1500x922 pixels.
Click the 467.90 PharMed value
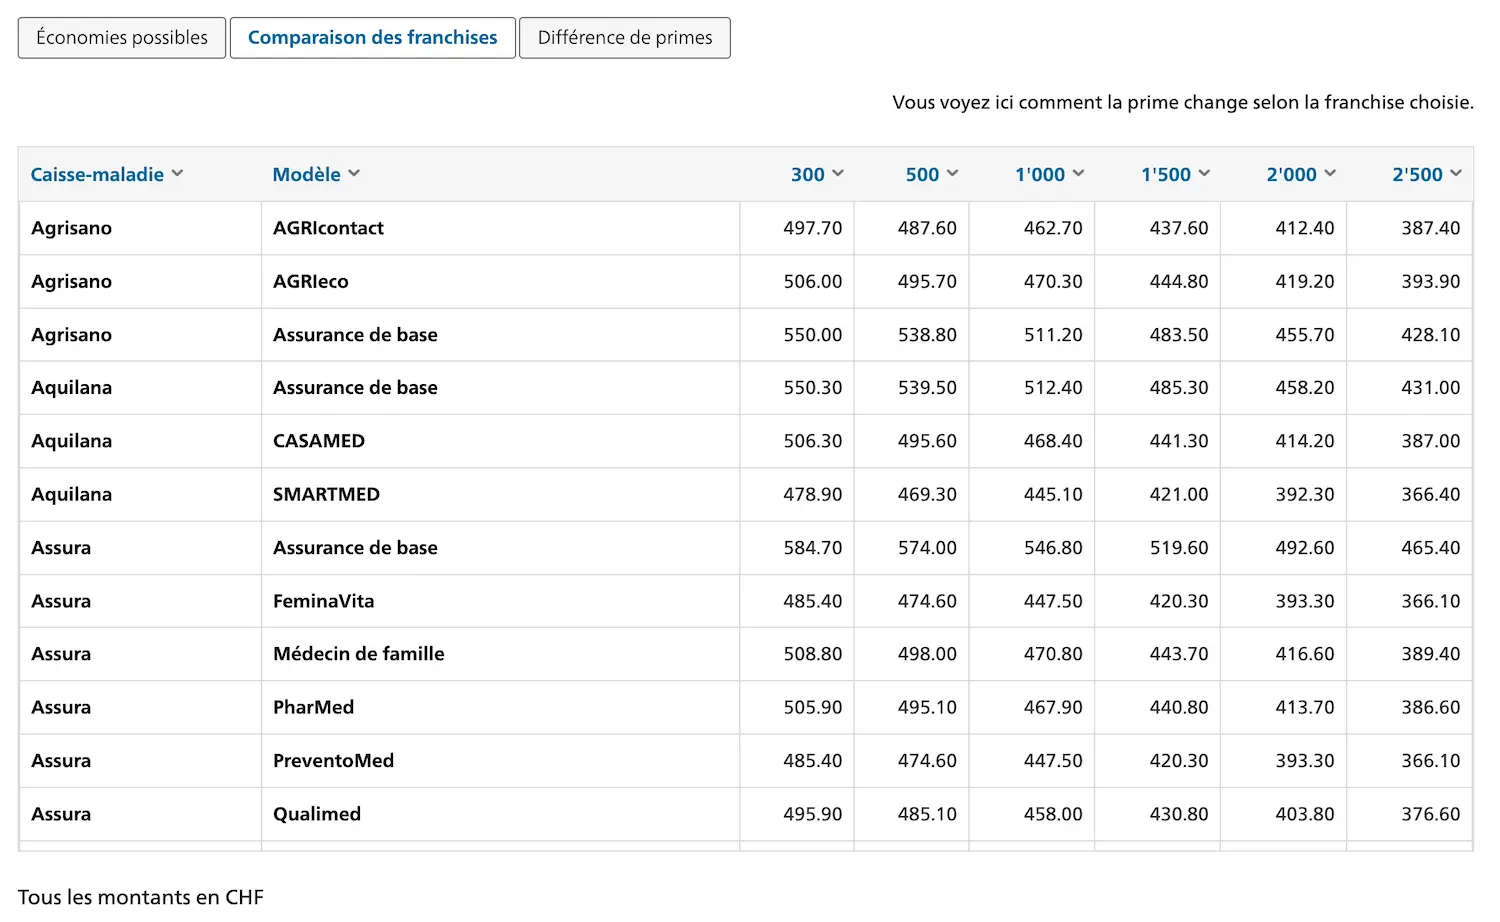click(1053, 707)
